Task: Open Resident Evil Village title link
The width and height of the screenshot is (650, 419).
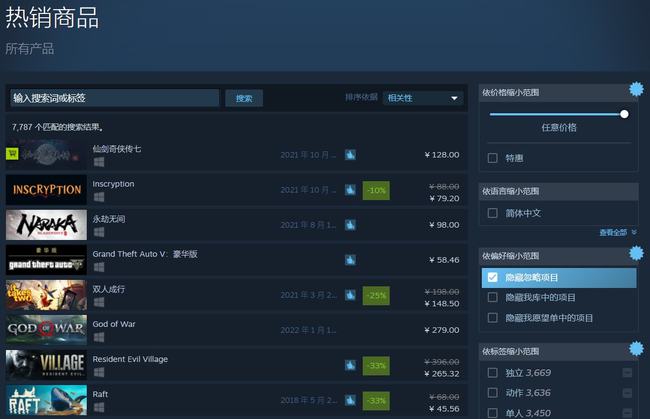Action: click(130, 359)
